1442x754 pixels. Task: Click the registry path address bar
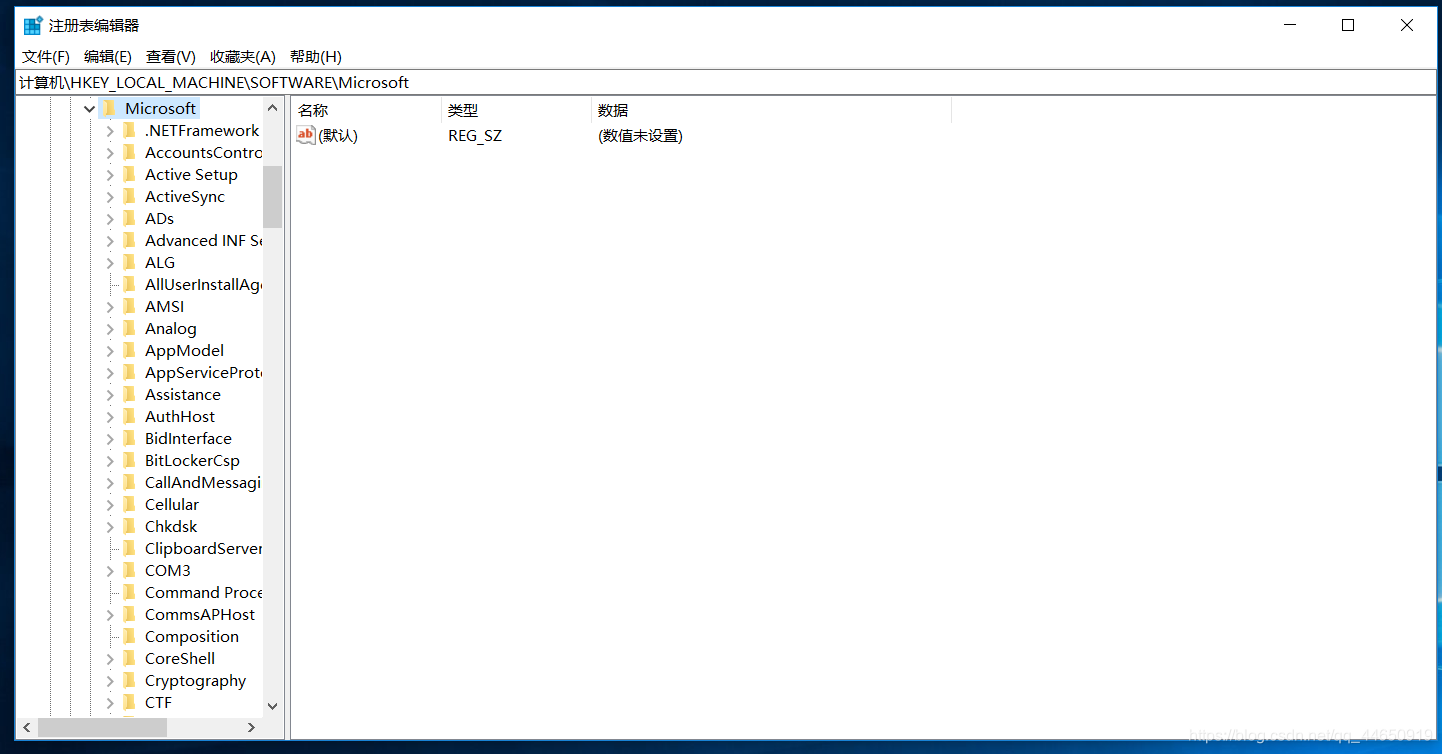pos(725,83)
